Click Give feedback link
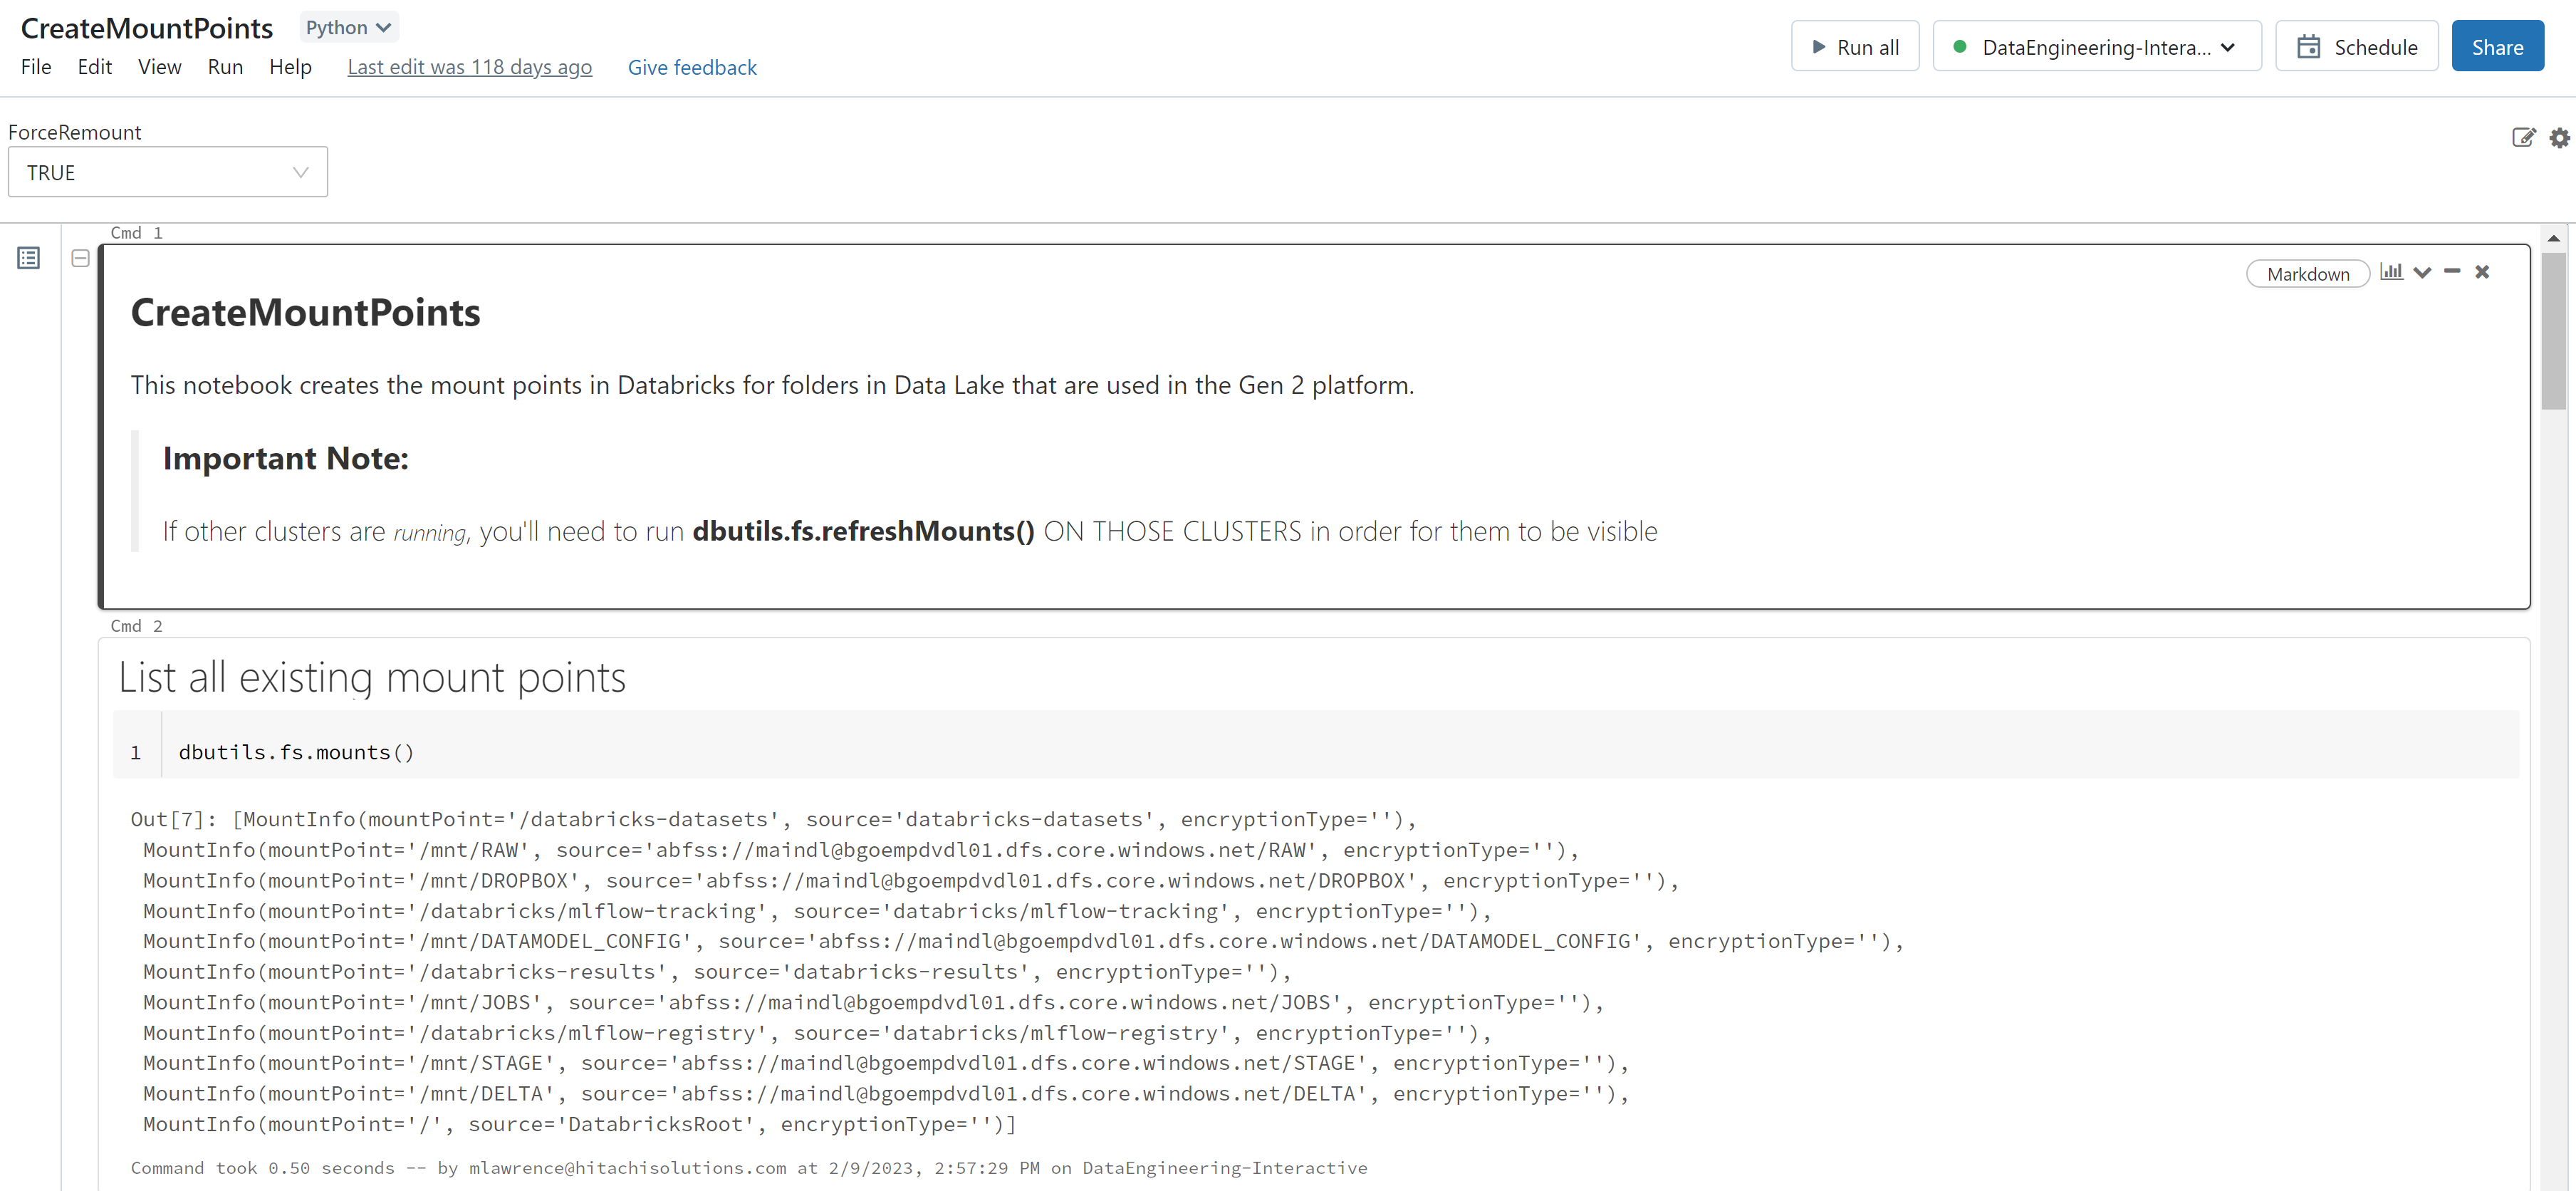 (692, 67)
